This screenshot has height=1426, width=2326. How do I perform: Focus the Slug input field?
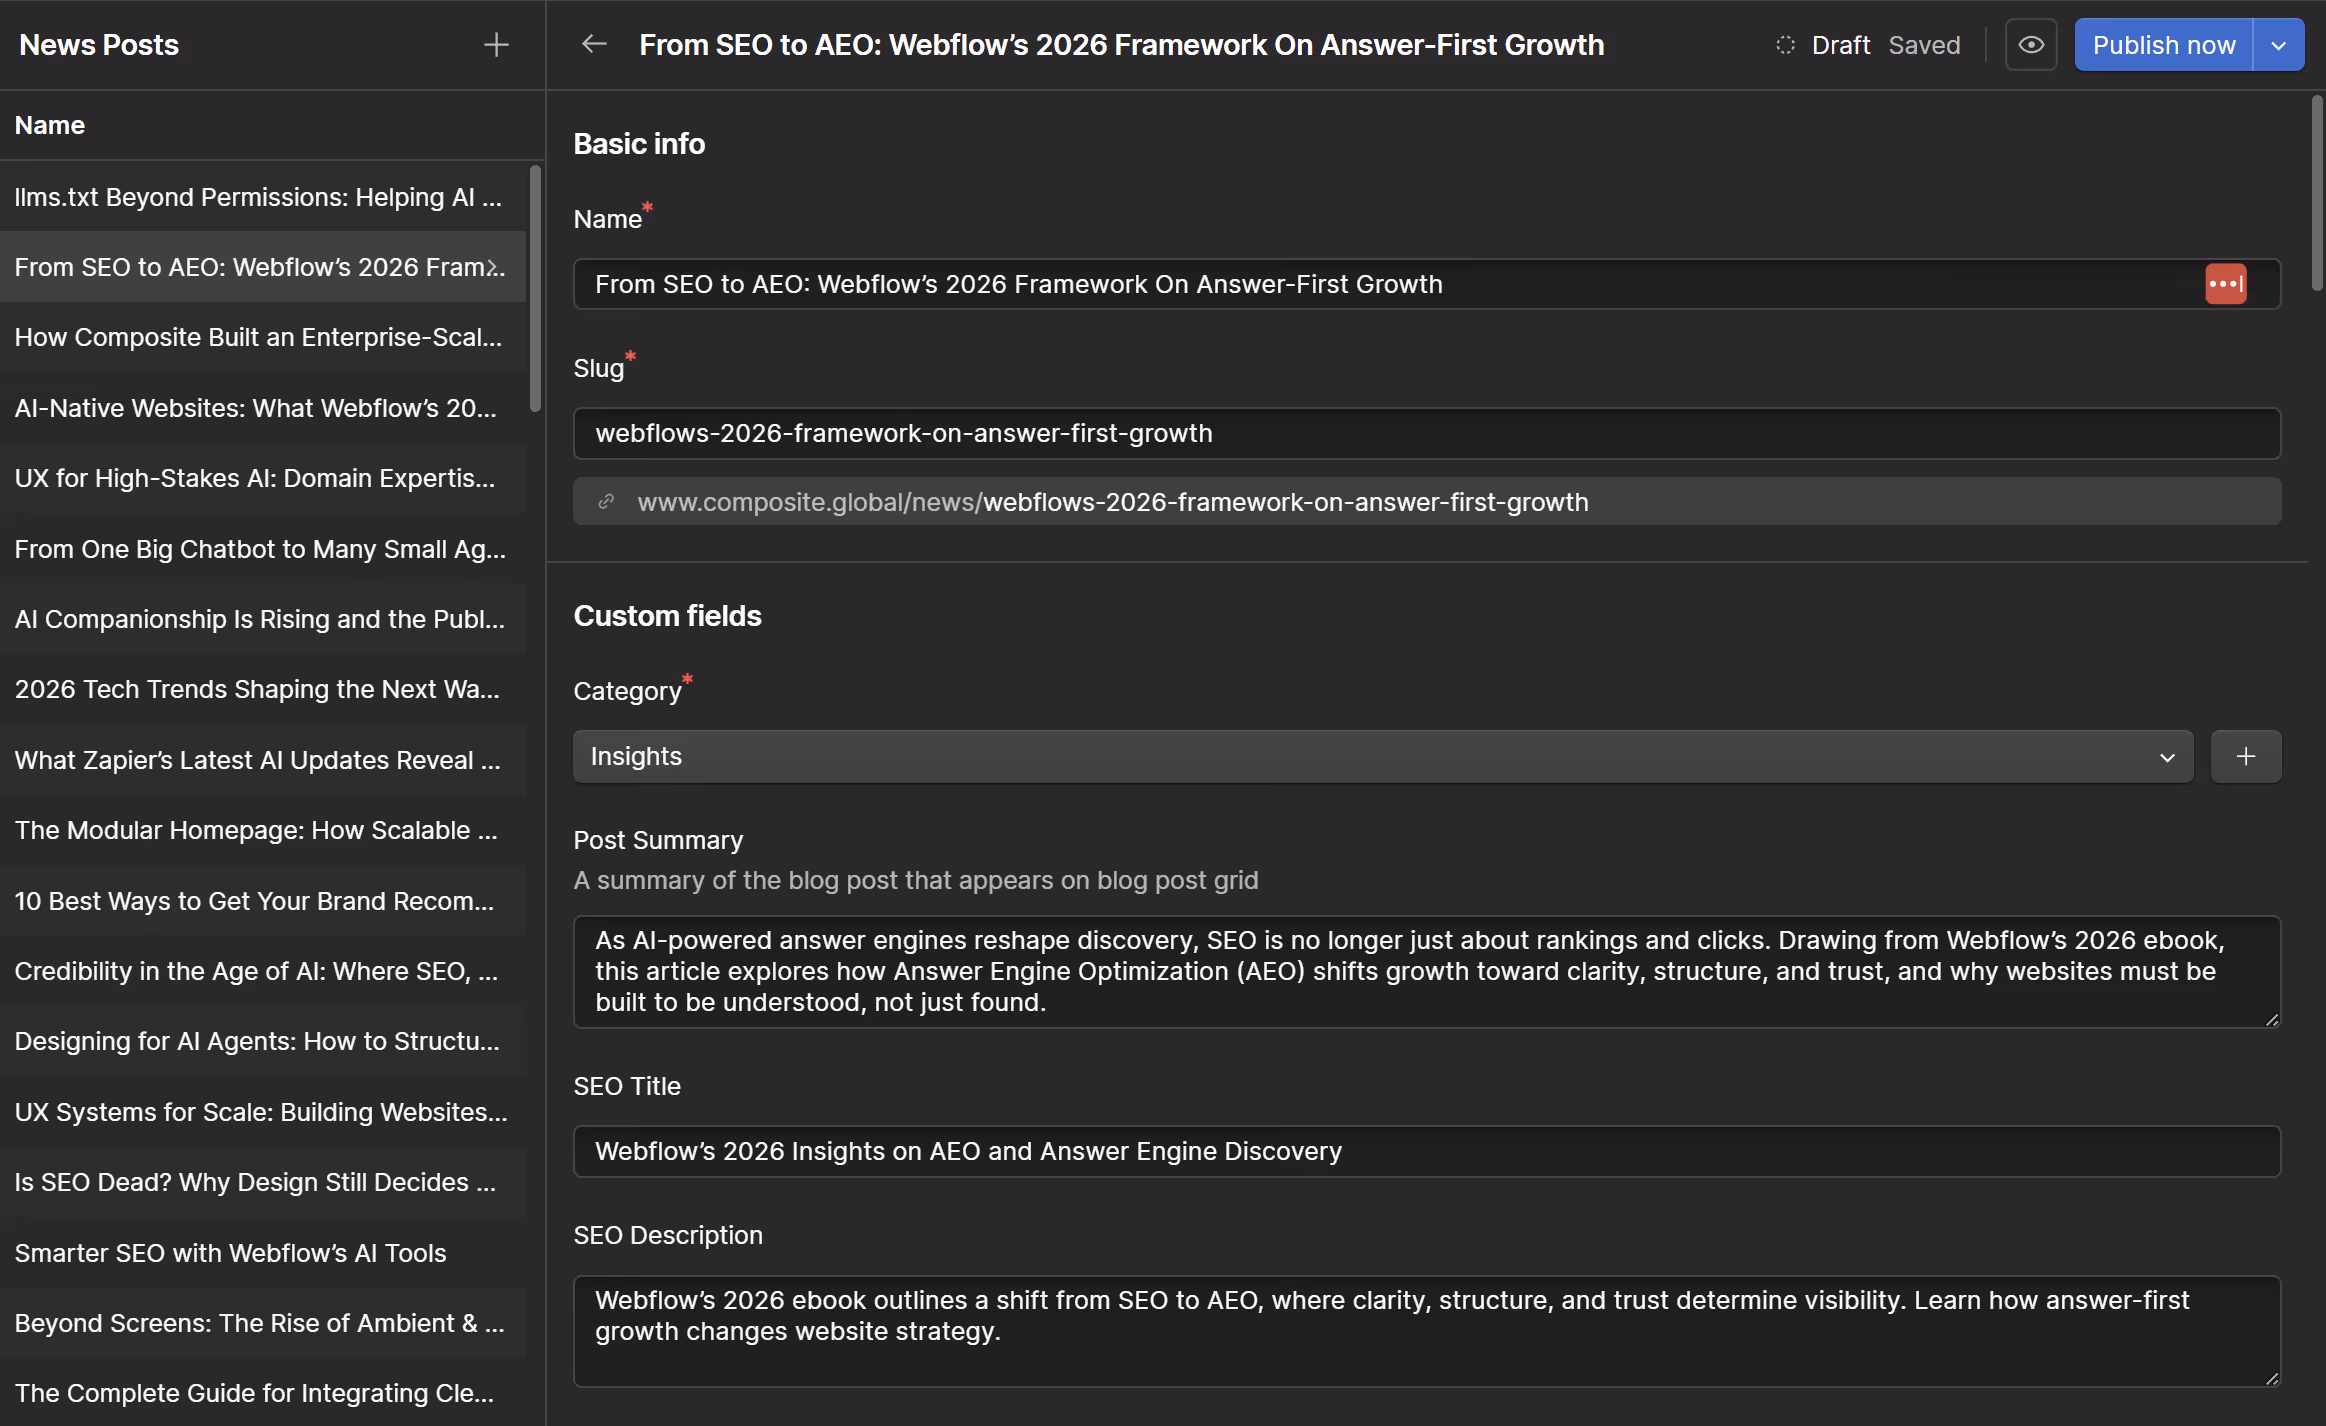click(1427, 433)
